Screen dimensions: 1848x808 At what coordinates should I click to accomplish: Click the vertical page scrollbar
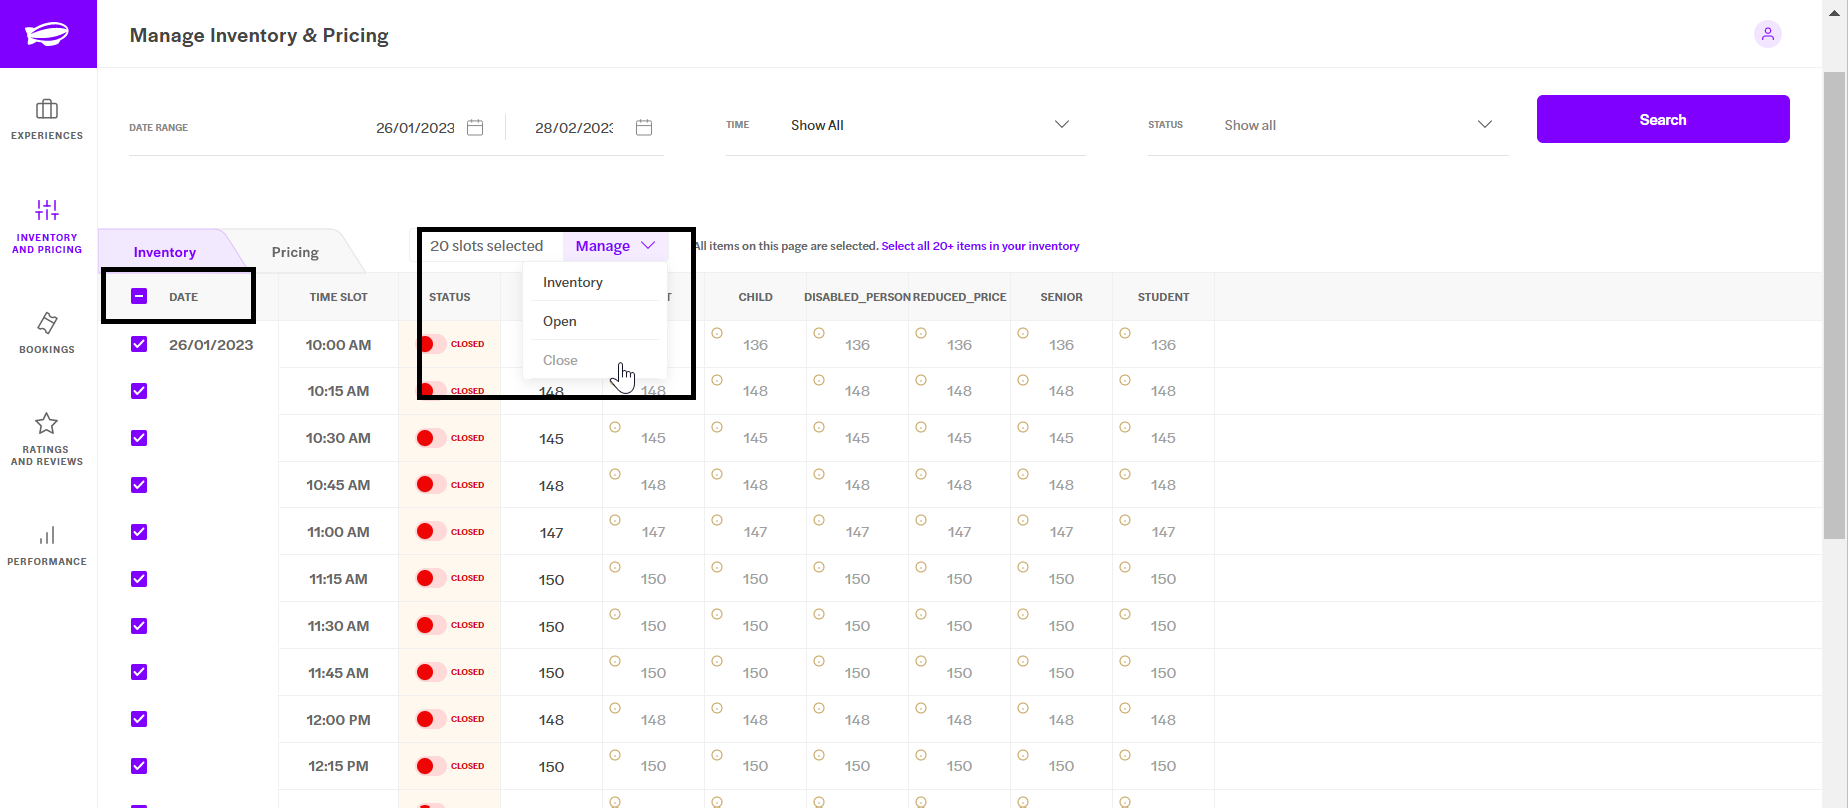[1834, 305]
